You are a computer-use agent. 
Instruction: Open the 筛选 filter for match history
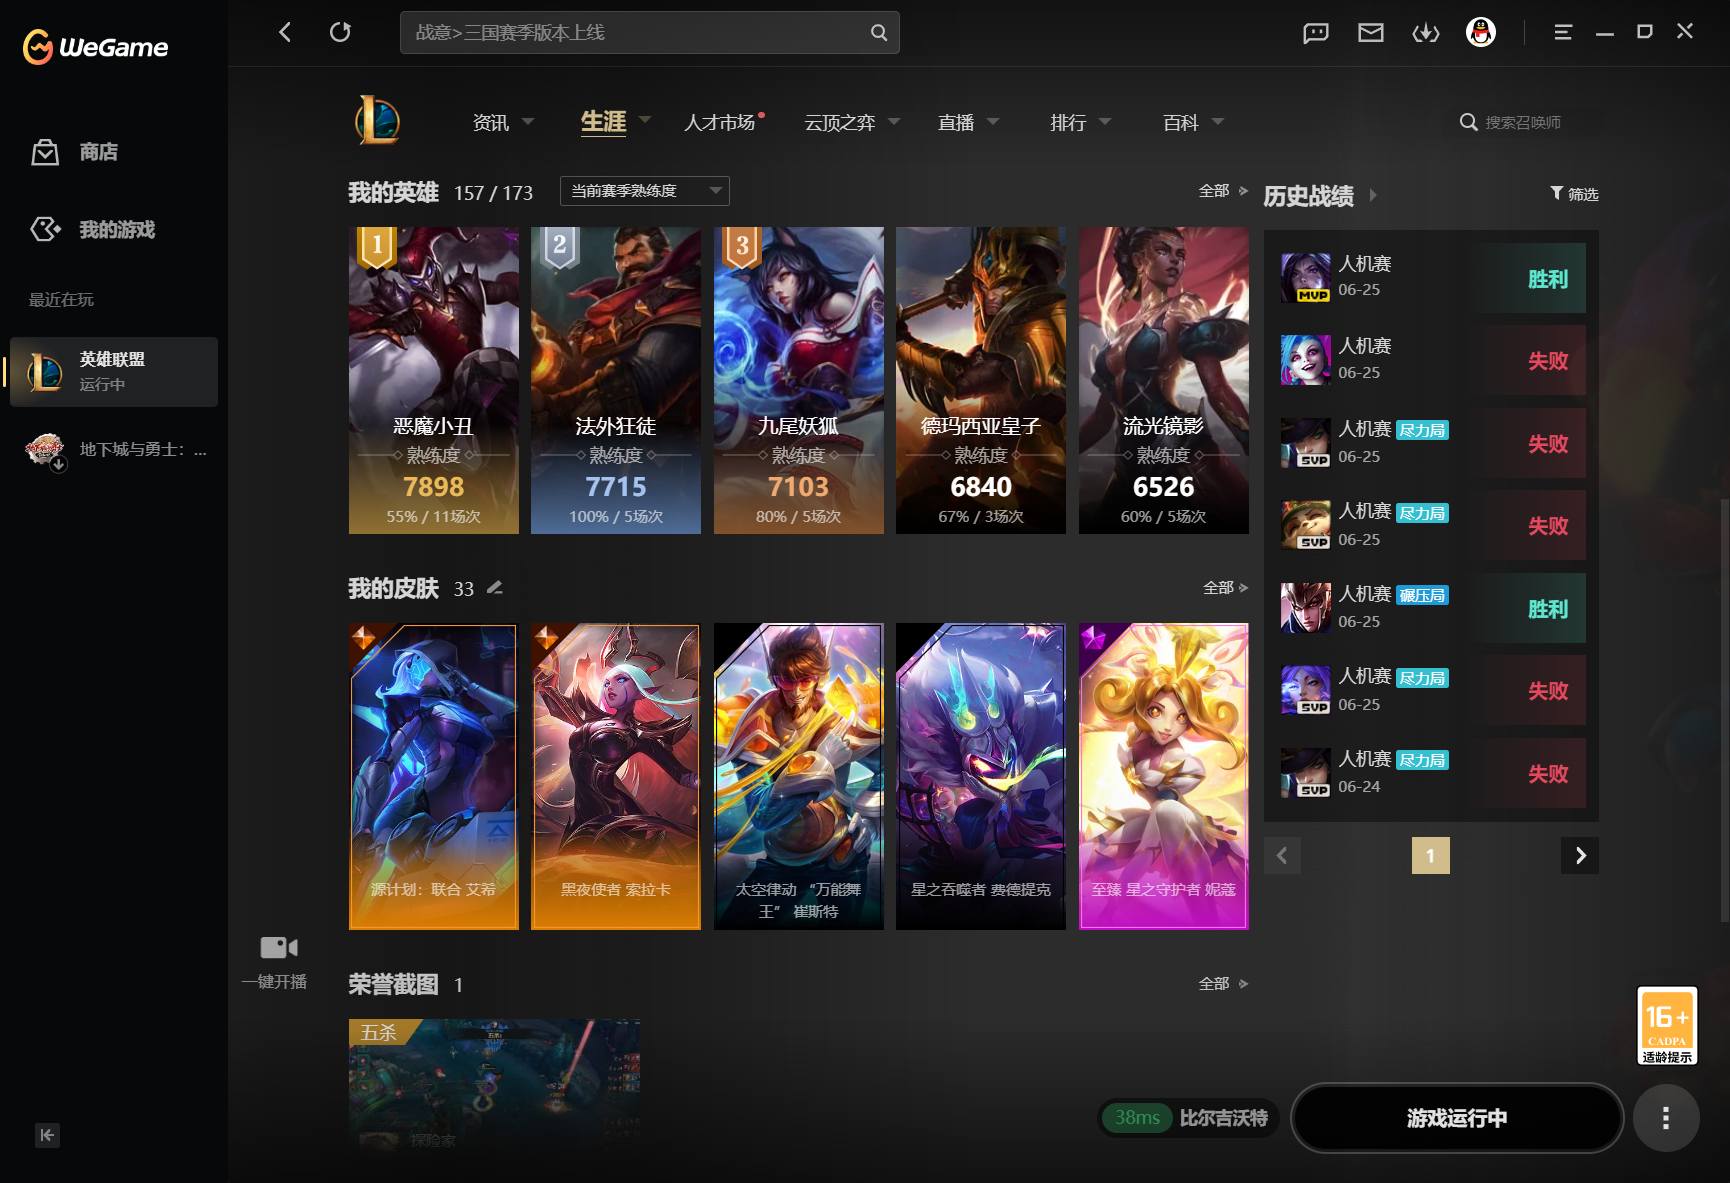1574,194
